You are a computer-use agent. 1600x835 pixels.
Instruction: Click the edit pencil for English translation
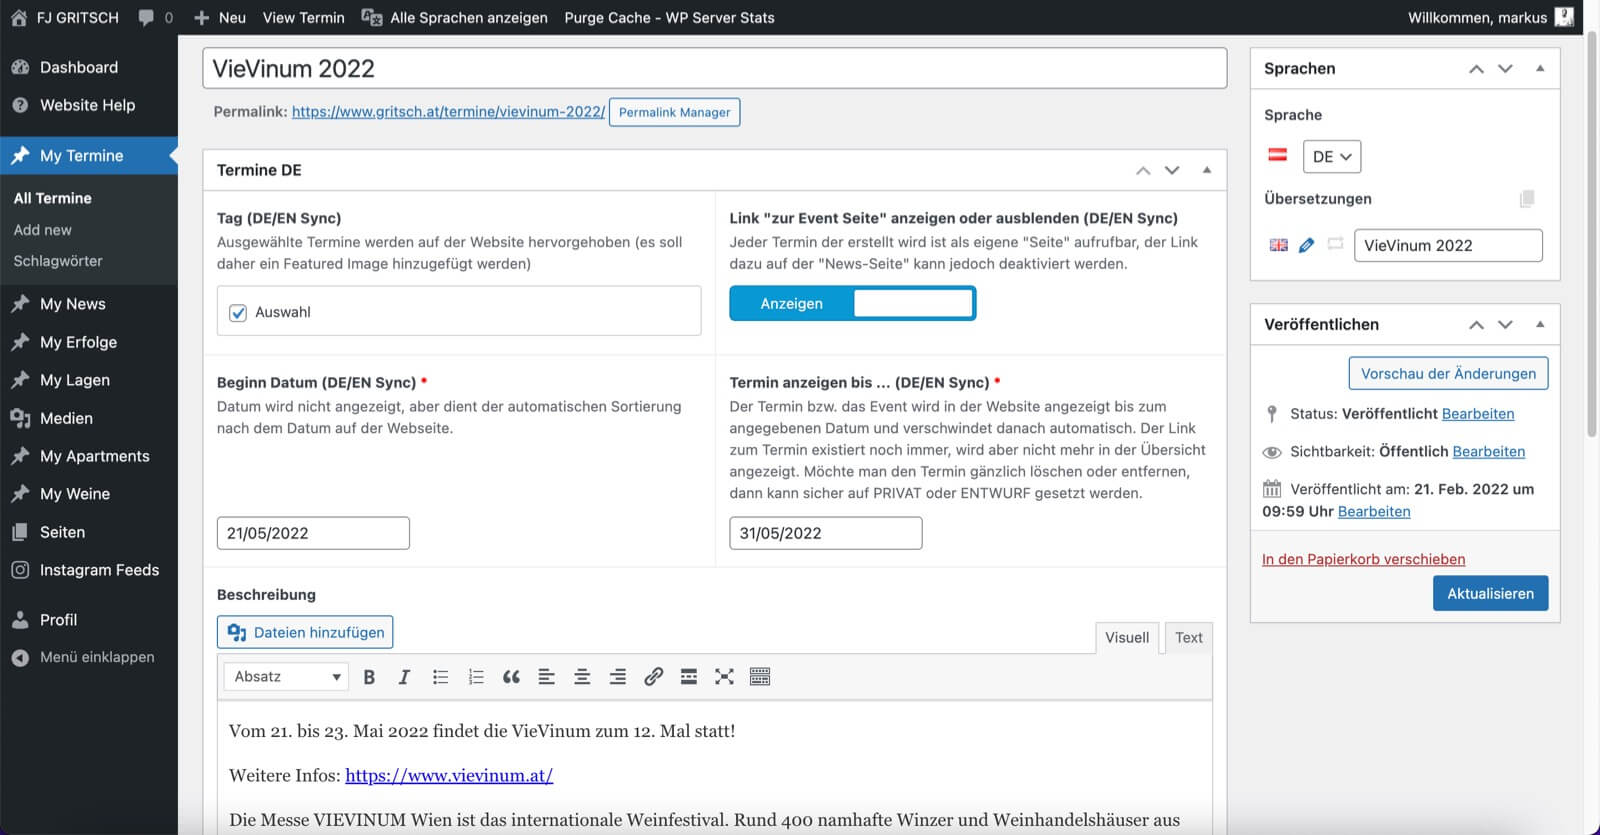[x=1306, y=245]
